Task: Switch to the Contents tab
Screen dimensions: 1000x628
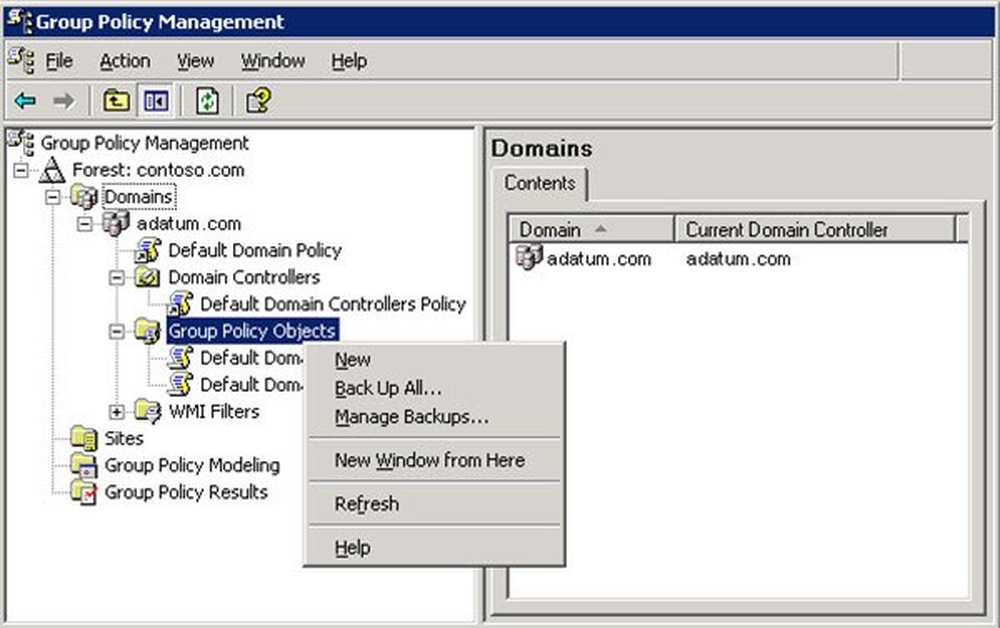Action: (539, 183)
